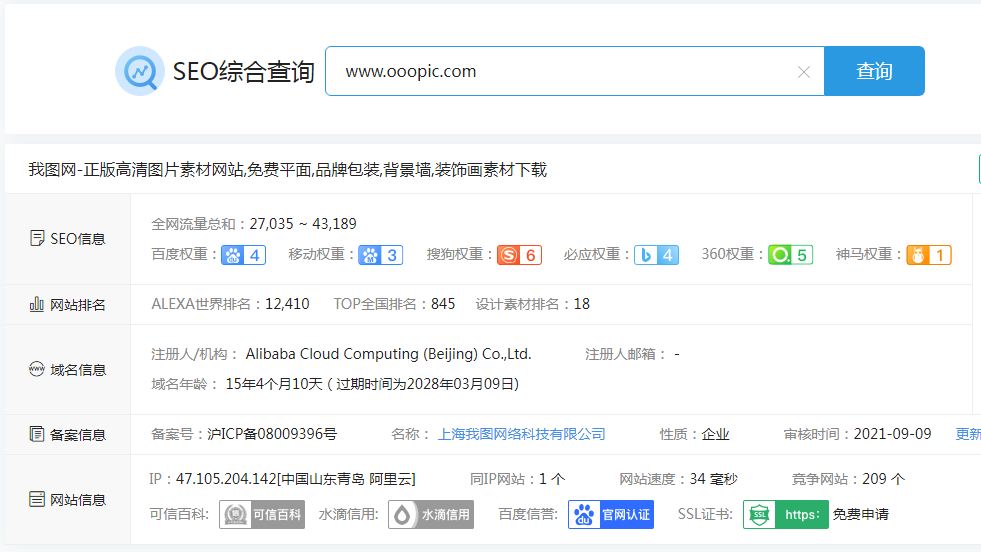Viewport: 981px width, 552px height.
Task: Open the 域名信息 www globe icon
Action: pos(37,369)
